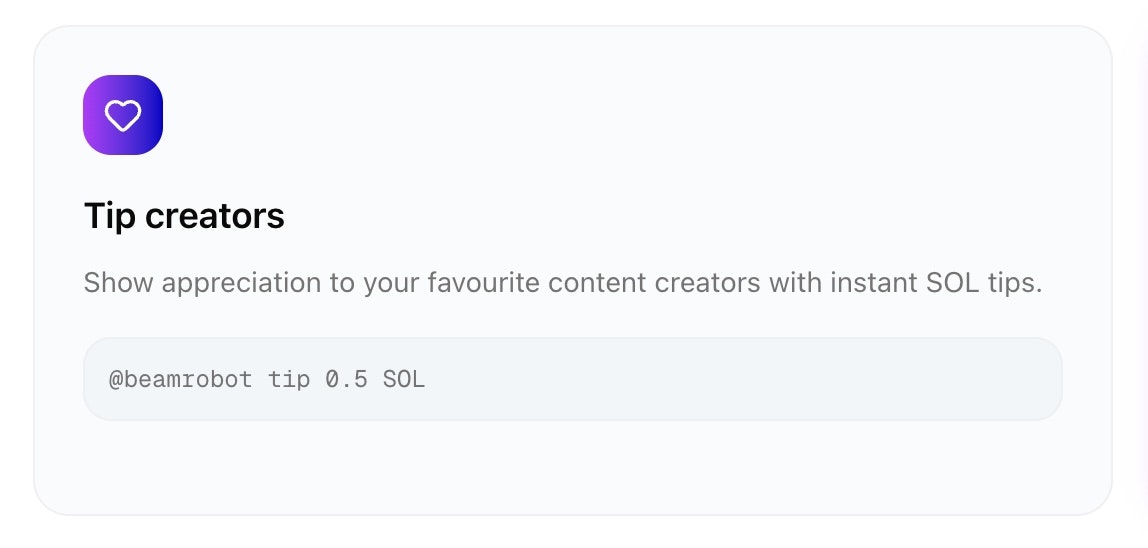
Task: Click the word tip inside the command box
Action: coord(289,380)
